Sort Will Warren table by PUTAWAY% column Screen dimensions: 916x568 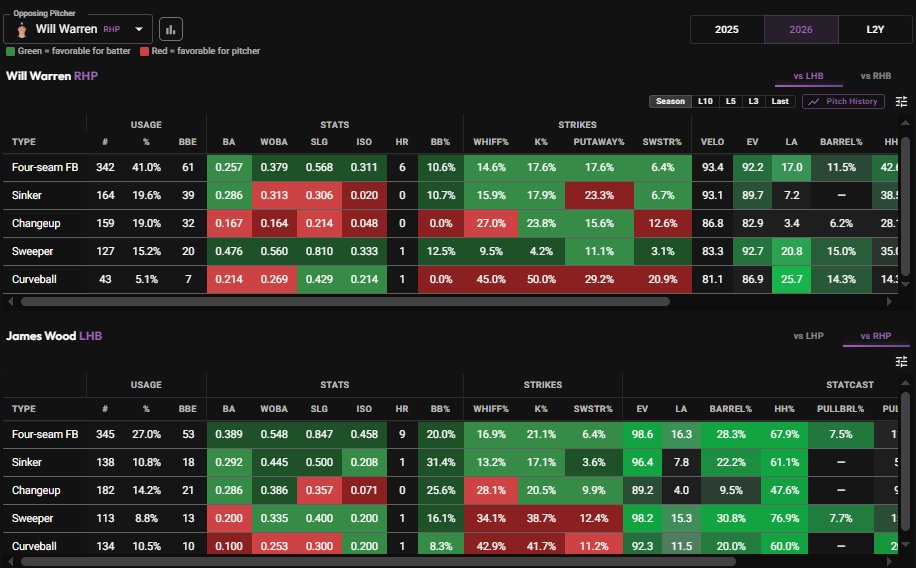tap(599, 142)
